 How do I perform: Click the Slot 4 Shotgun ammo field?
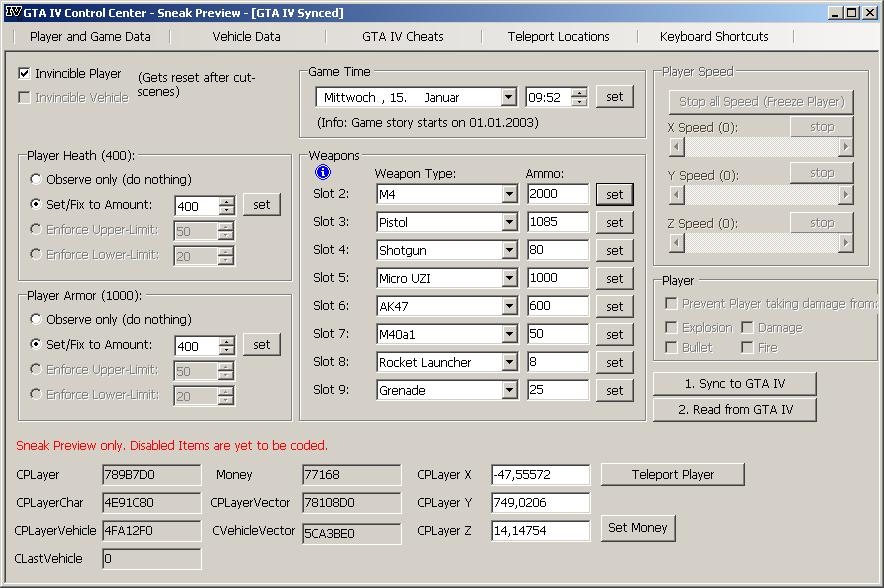558,250
